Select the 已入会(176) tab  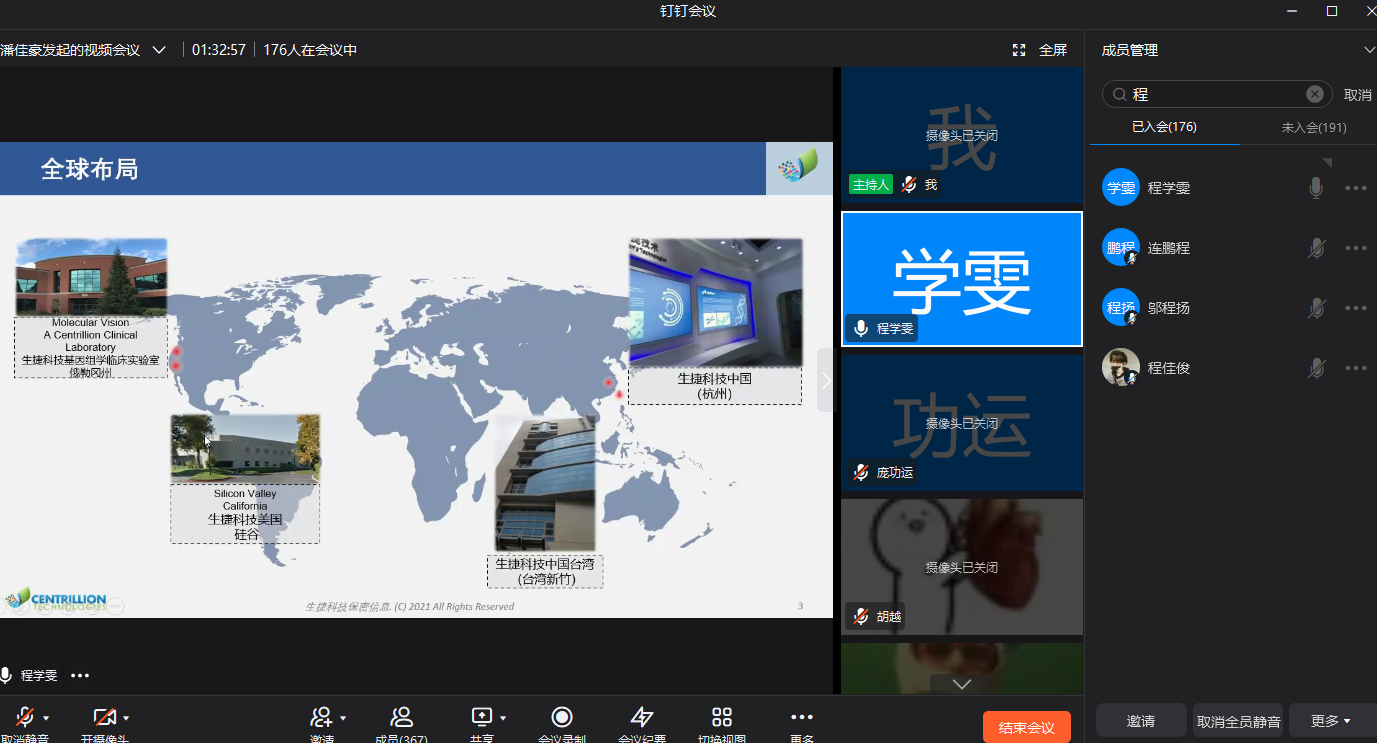[x=1164, y=127]
